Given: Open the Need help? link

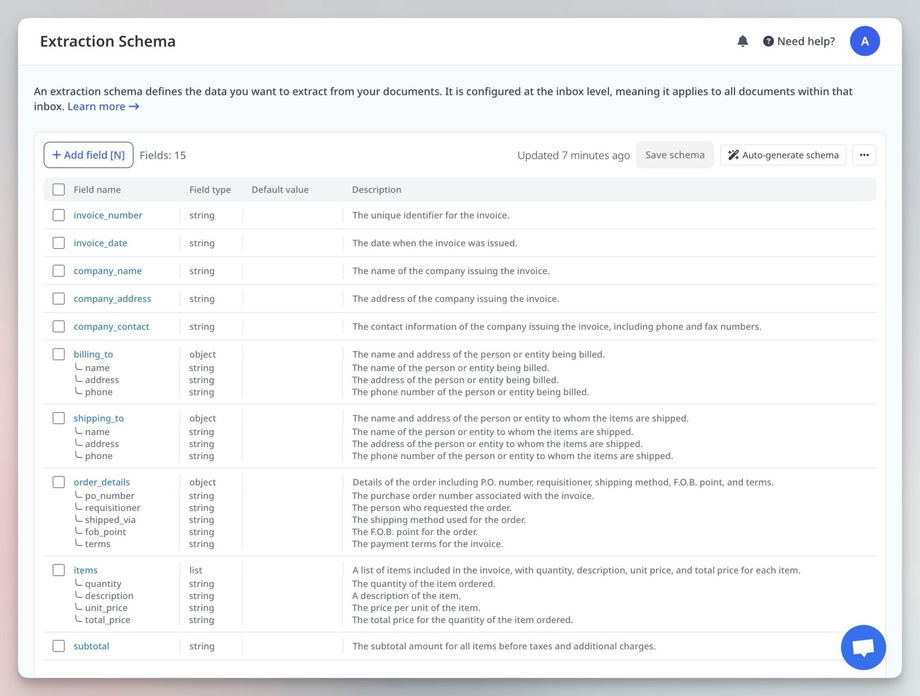Looking at the screenshot, I should pyautogui.click(x=798, y=41).
